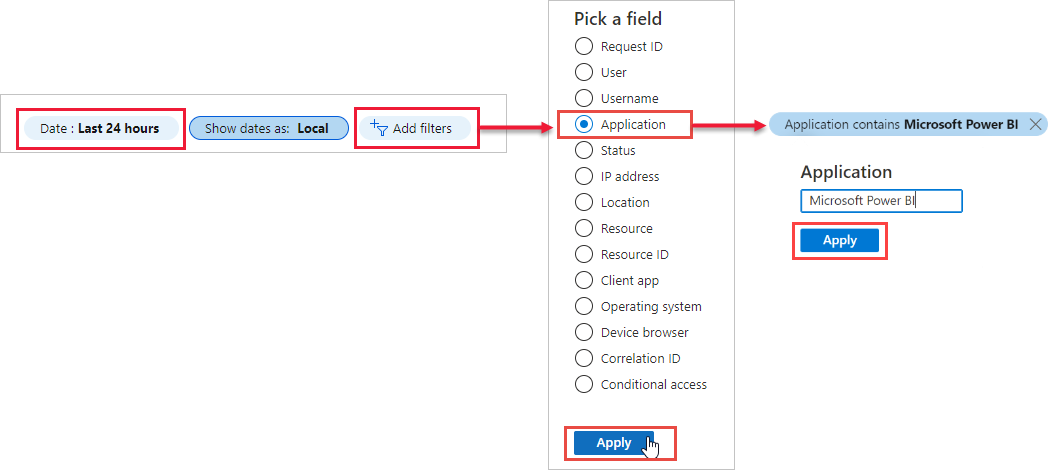This screenshot has width=1050, height=470.
Task: Open the Date Last 24 hours filter
Action: tap(102, 129)
